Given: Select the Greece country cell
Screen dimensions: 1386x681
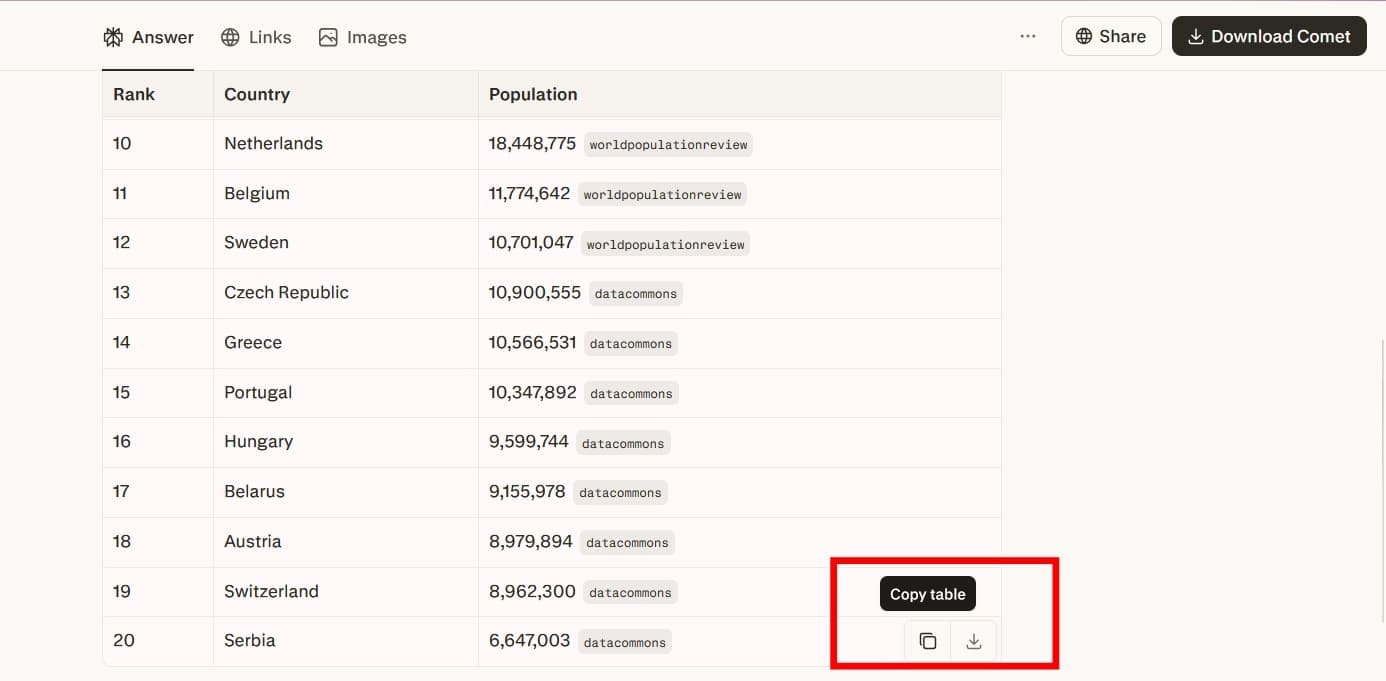Looking at the screenshot, I should click(346, 342).
